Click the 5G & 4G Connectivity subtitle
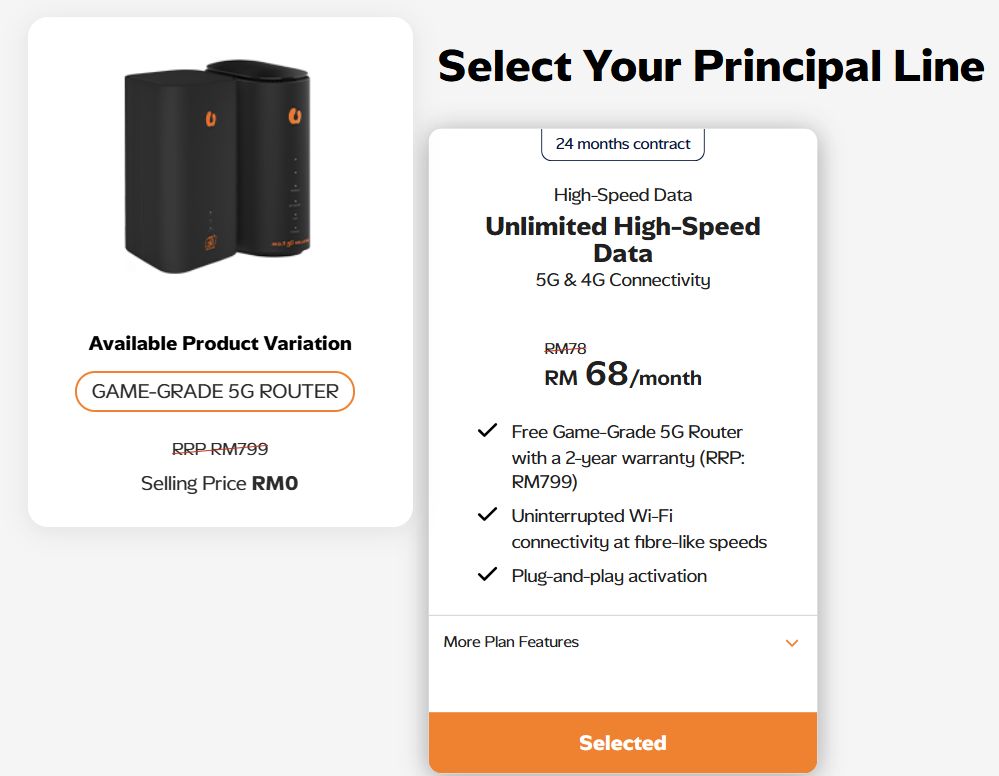The height and width of the screenshot is (776, 999). 623,280
